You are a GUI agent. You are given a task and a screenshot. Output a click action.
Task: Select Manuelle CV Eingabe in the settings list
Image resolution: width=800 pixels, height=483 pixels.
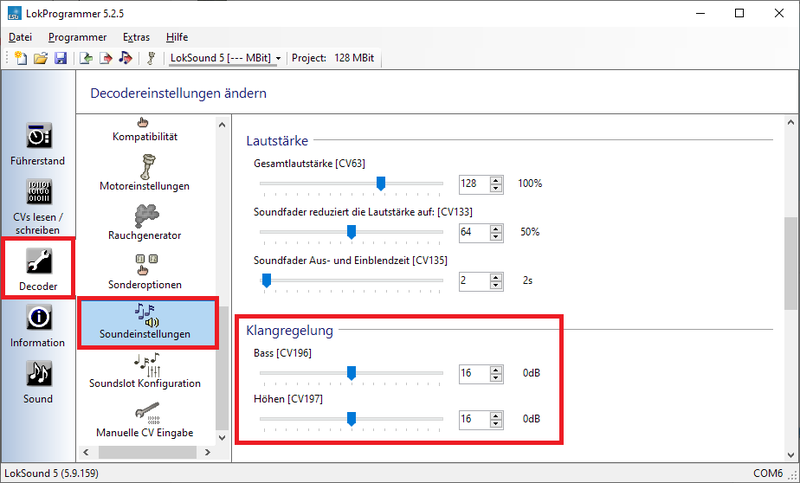[x=145, y=420]
